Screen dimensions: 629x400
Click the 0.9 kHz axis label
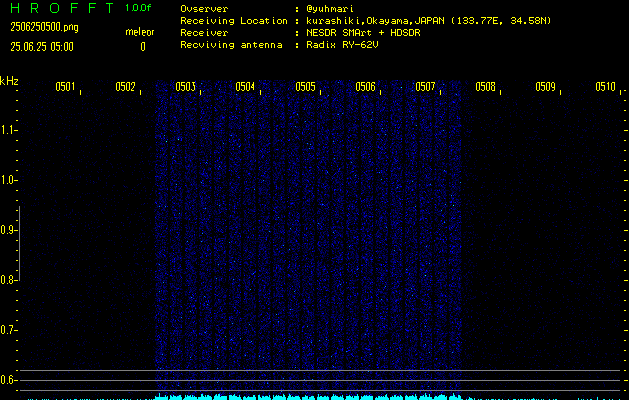click(7, 230)
